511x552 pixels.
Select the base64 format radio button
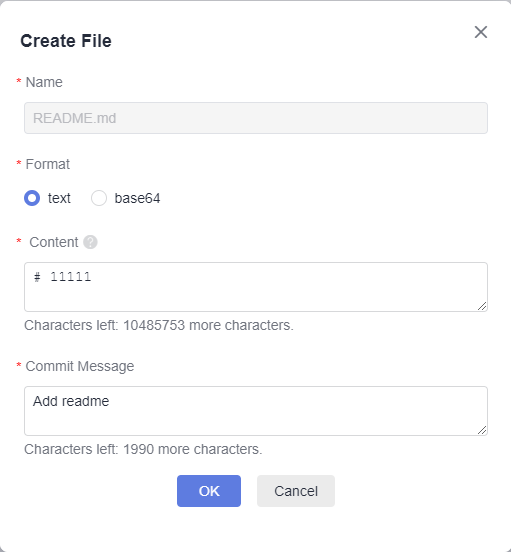99,198
